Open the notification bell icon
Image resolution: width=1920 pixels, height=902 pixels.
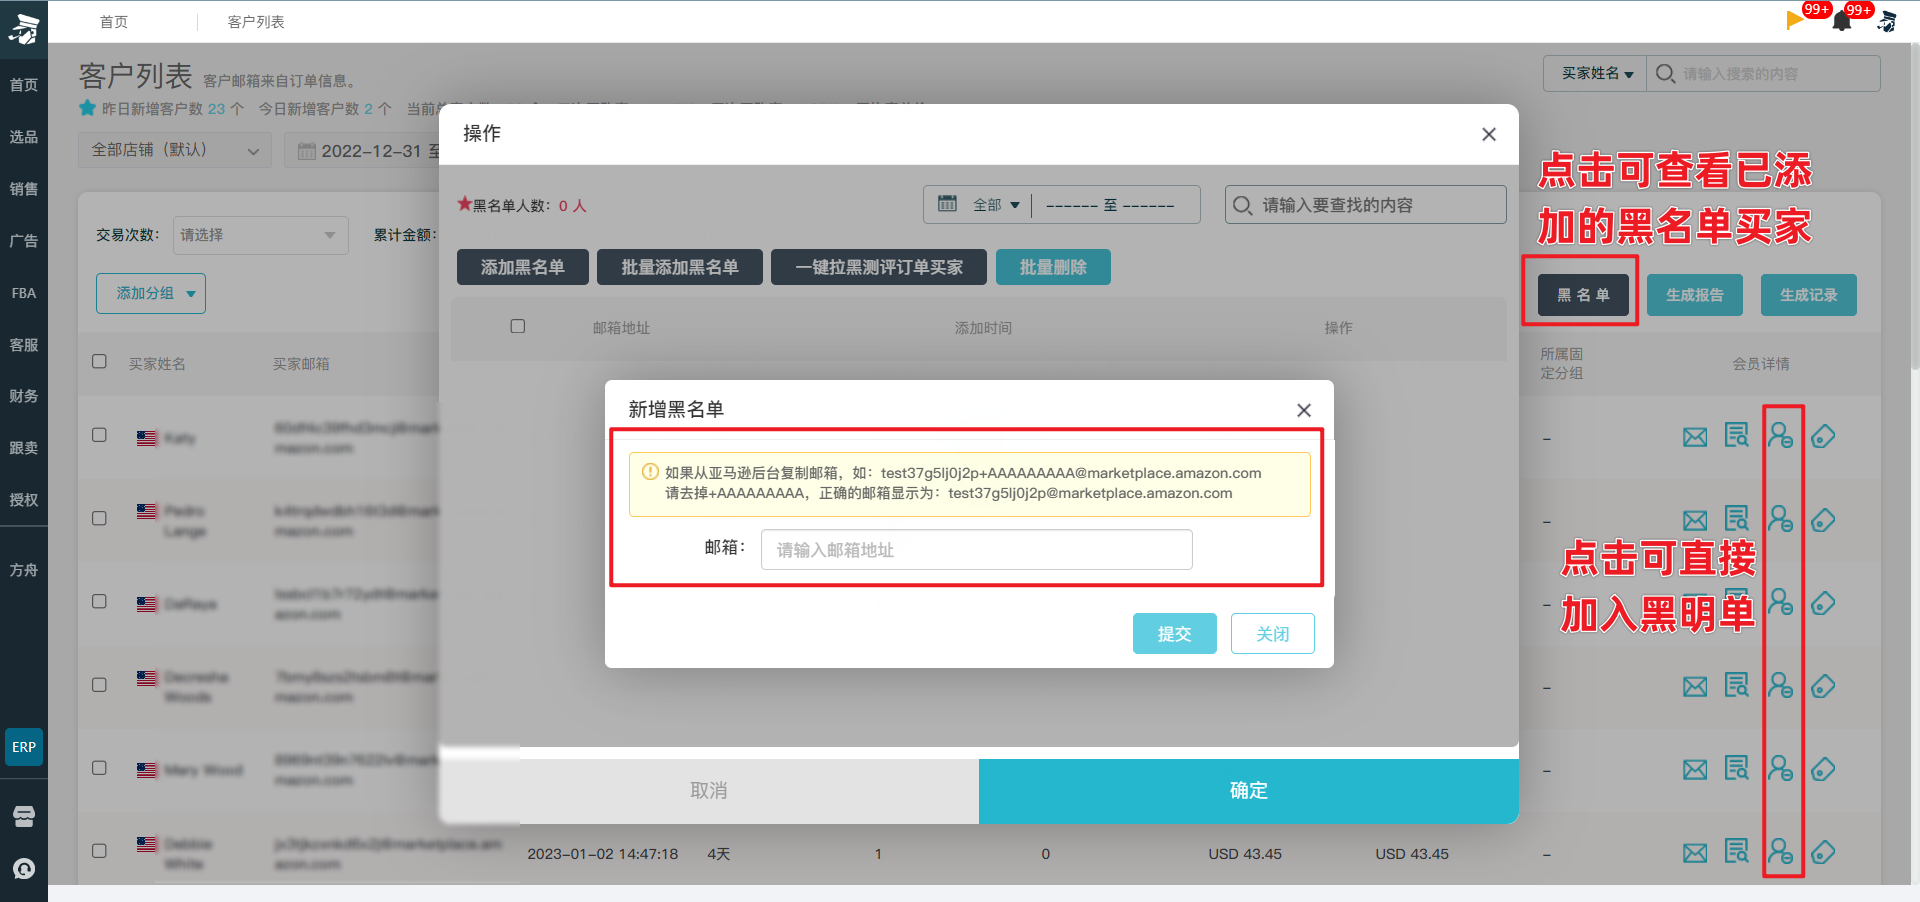(1841, 22)
